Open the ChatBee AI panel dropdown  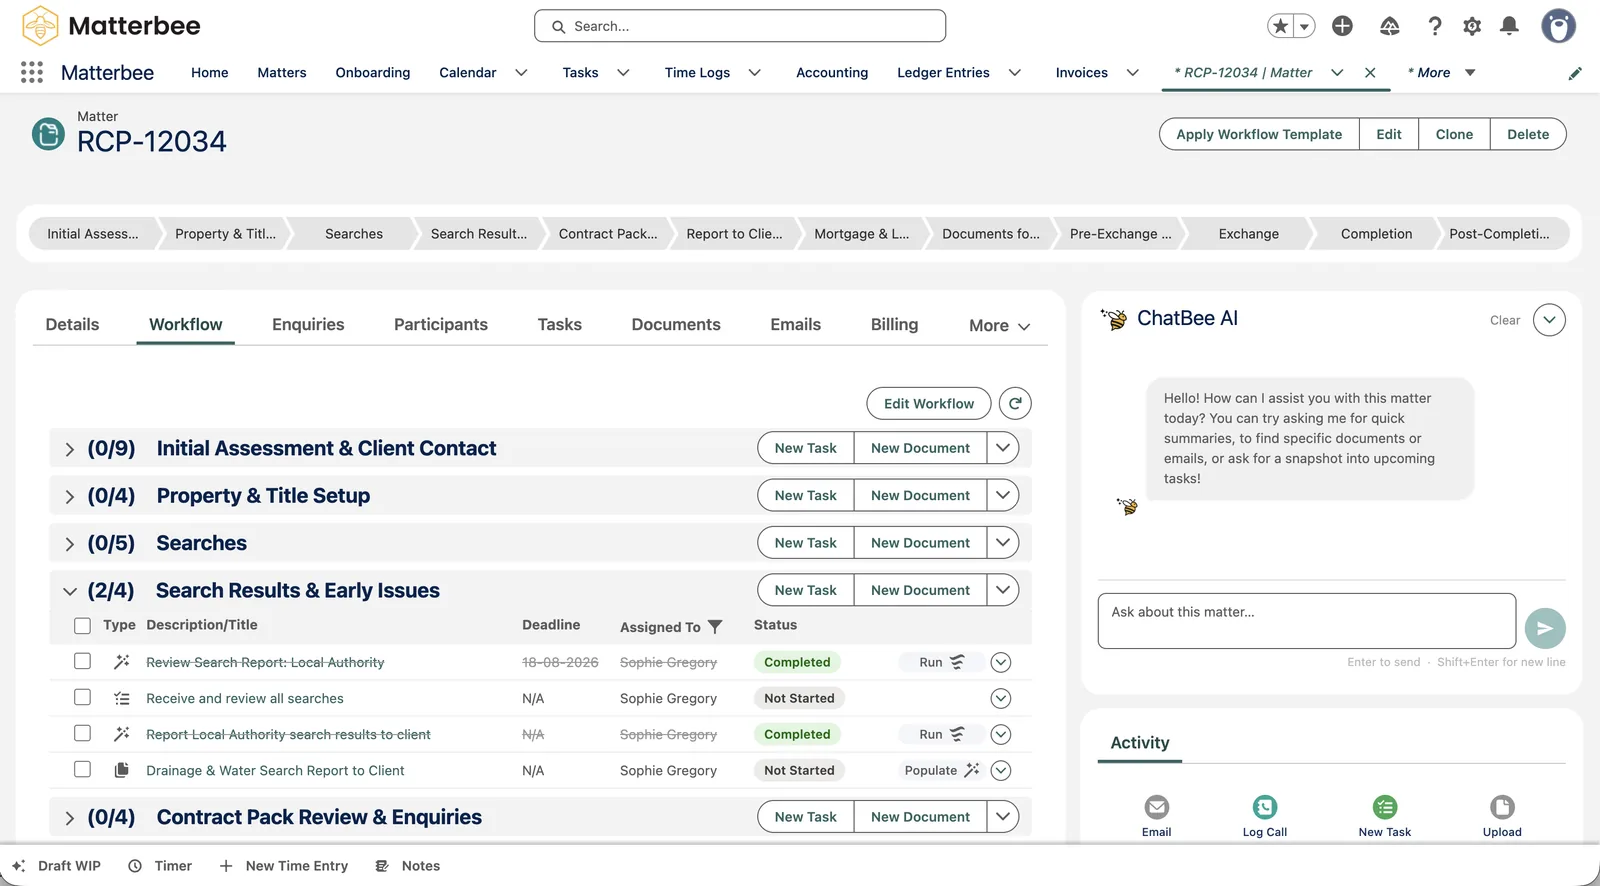click(1549, 320)
